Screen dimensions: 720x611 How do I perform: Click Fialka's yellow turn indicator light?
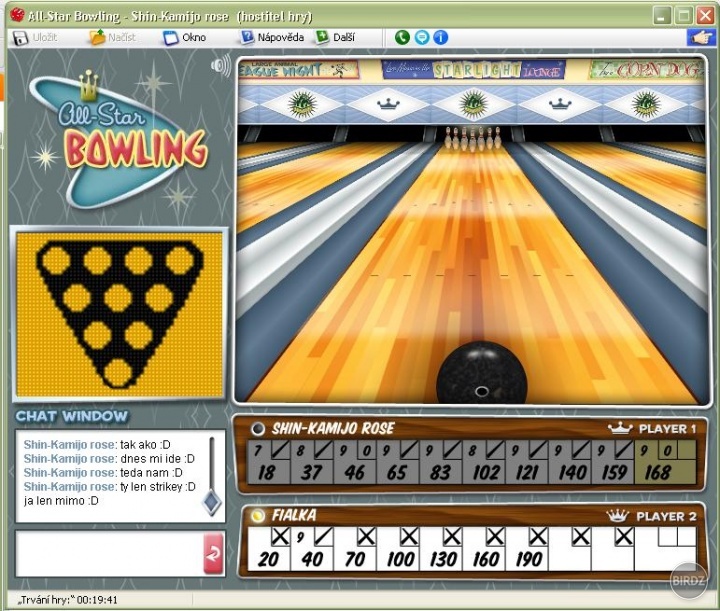(258, 516)
